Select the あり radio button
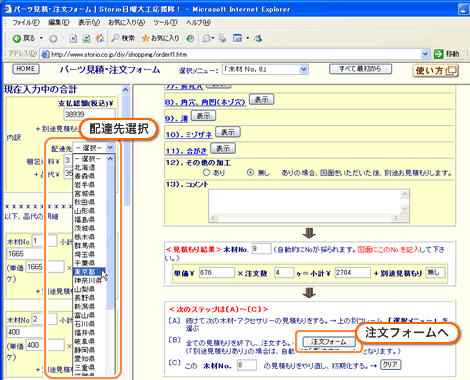The width and height of the screenshot is (470, 380). (x=206, y=172)
